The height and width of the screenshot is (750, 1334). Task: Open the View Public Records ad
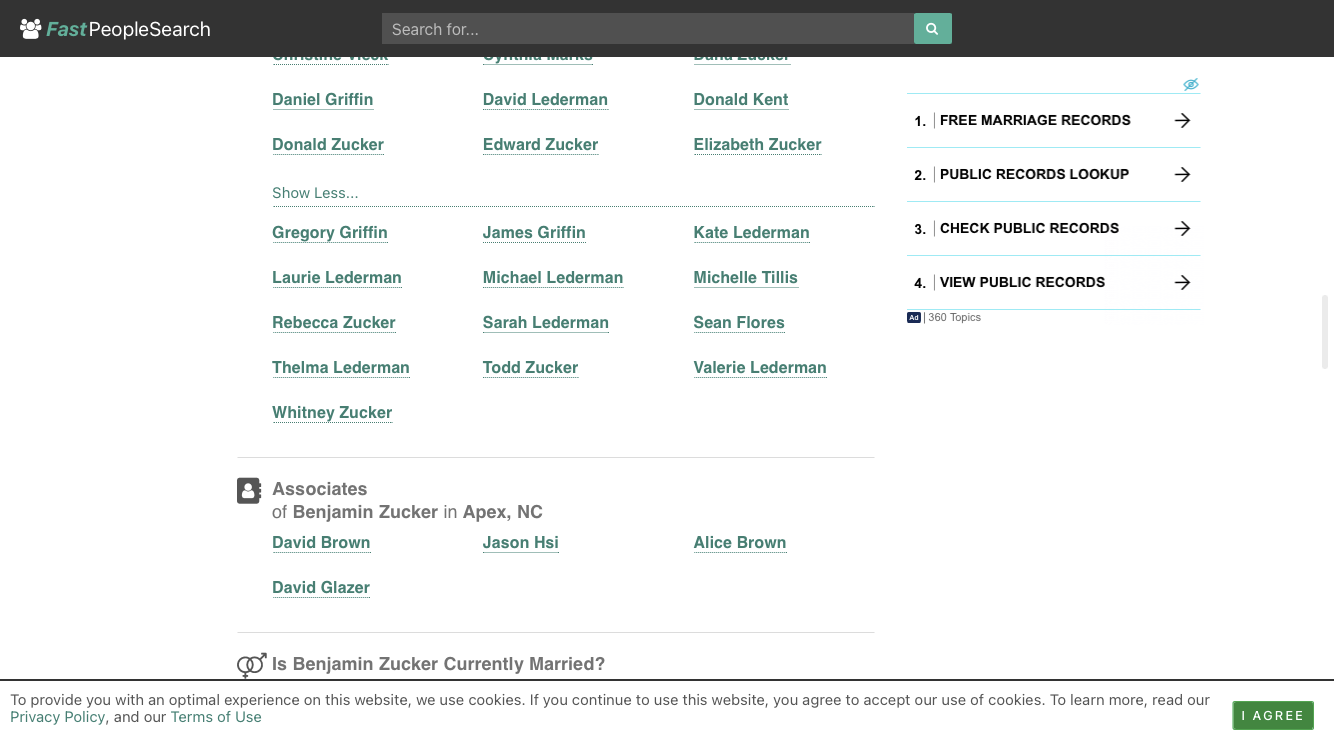[1053, 282]
